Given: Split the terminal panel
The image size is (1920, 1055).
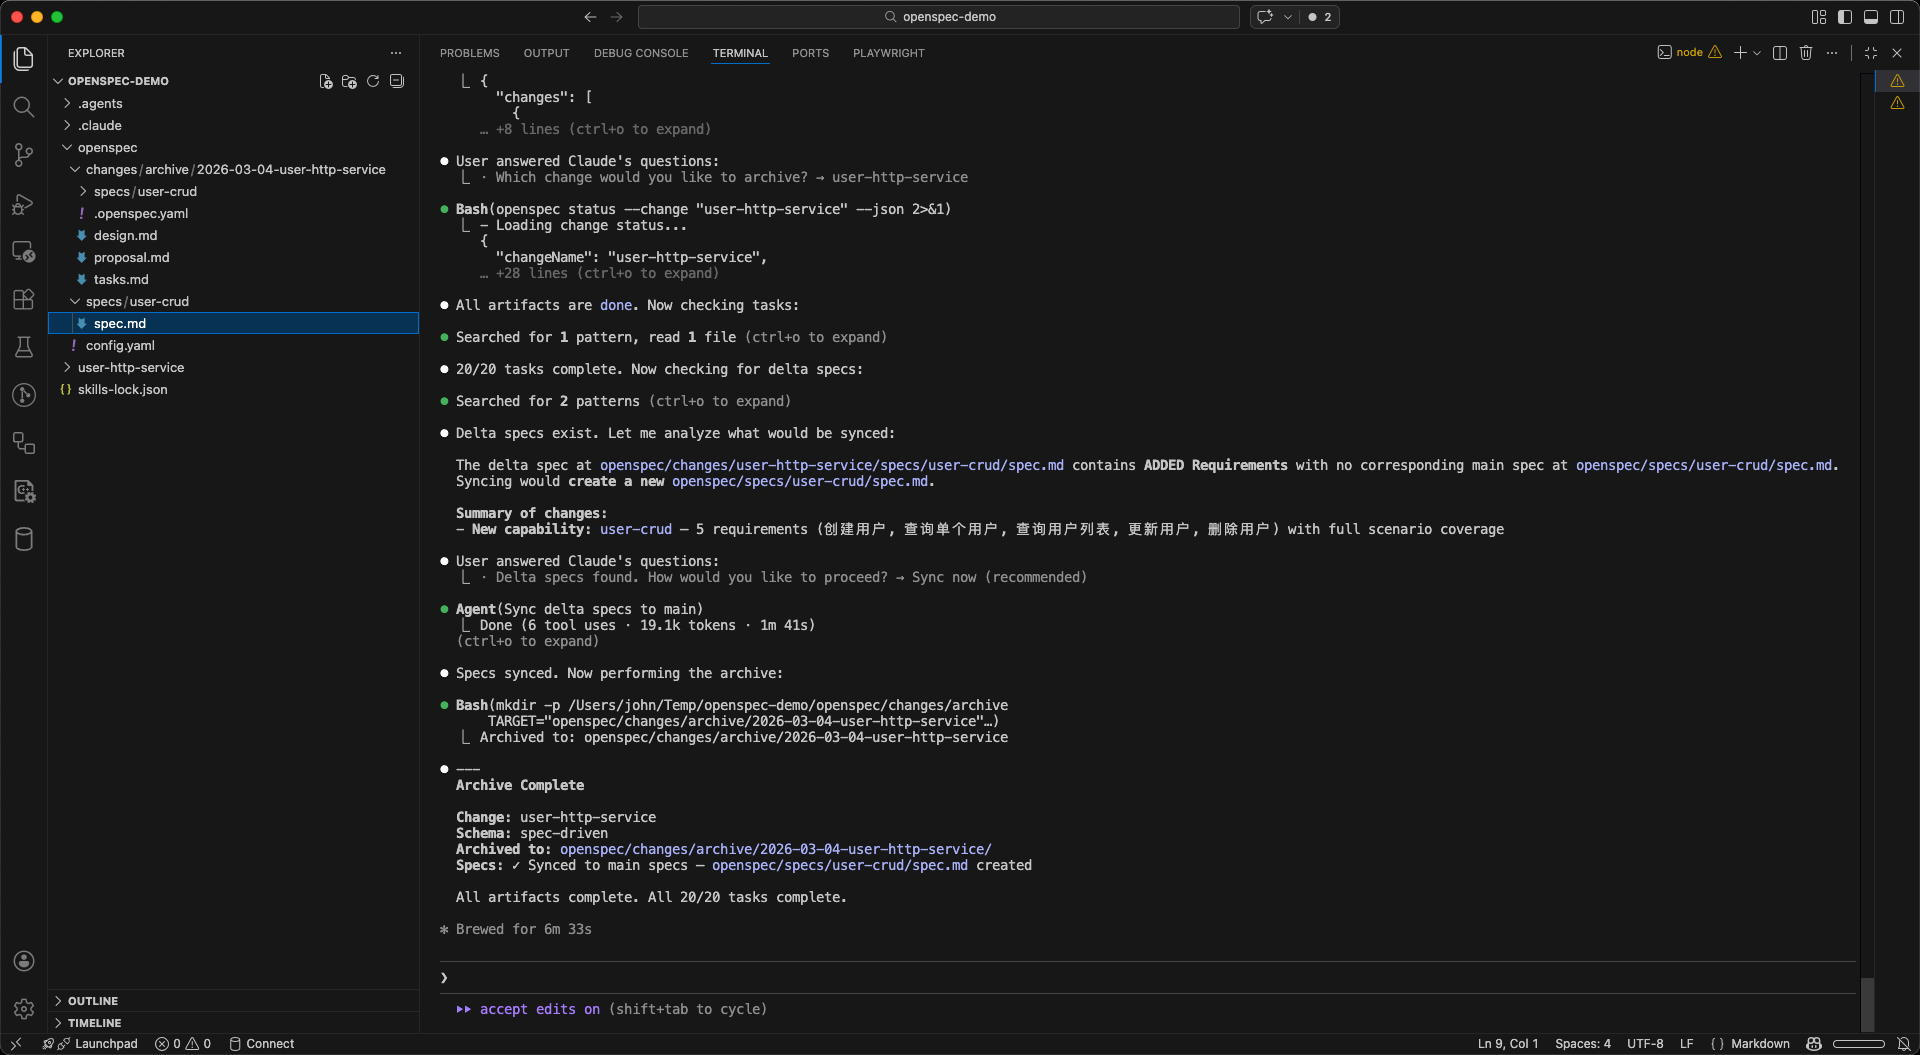Looking at the screenshot, I should click(1780, 53).
